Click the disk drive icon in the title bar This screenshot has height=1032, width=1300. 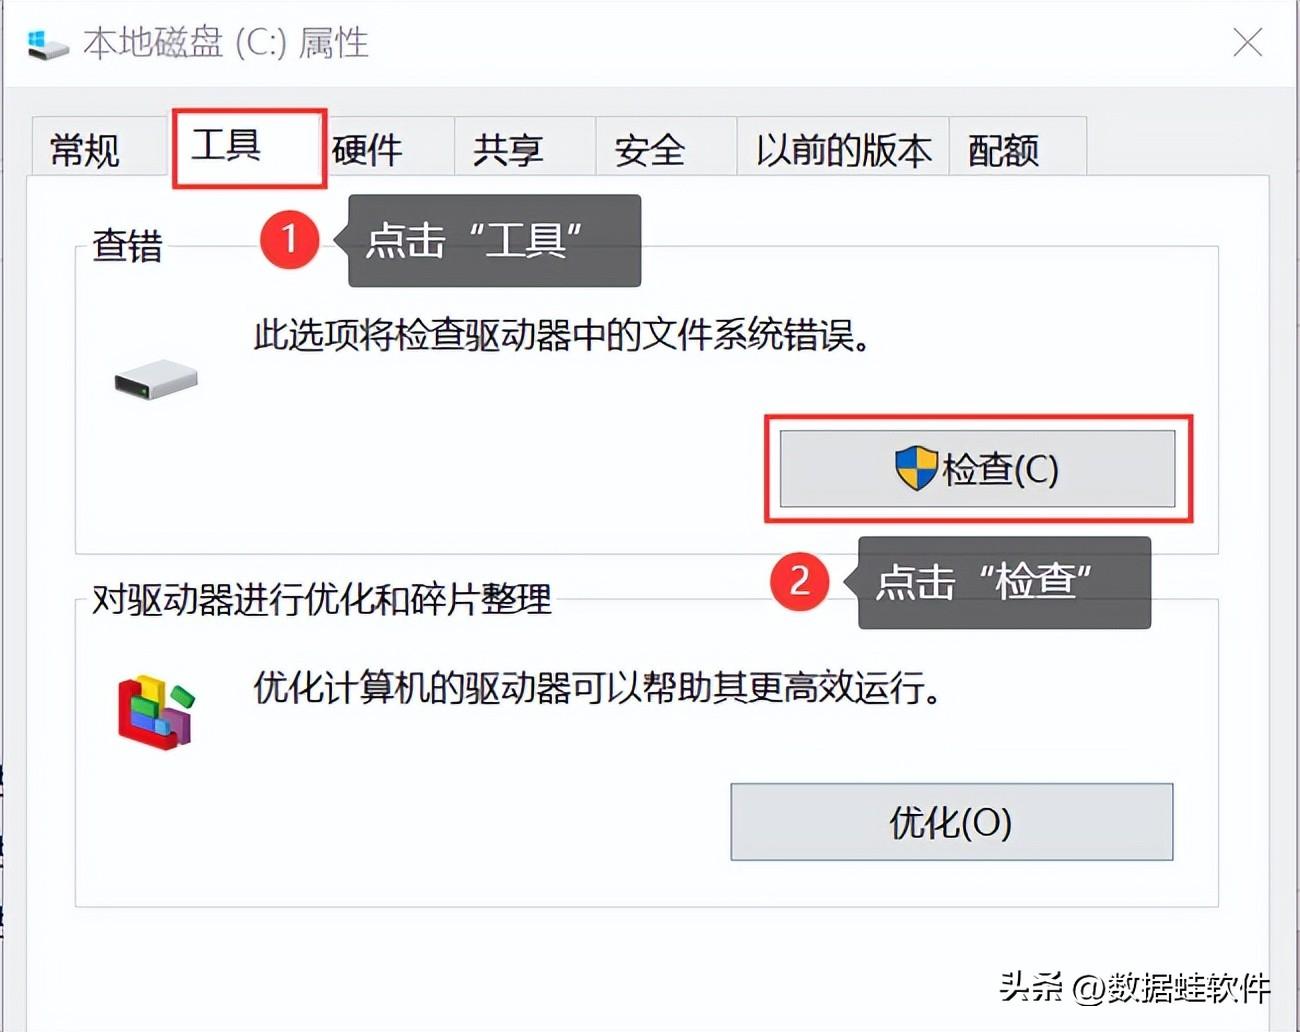pos(45,44)
